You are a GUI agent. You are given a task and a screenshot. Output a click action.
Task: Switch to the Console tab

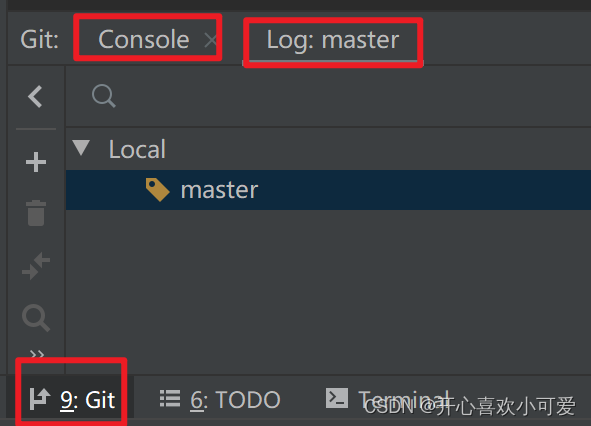point(144,39)
